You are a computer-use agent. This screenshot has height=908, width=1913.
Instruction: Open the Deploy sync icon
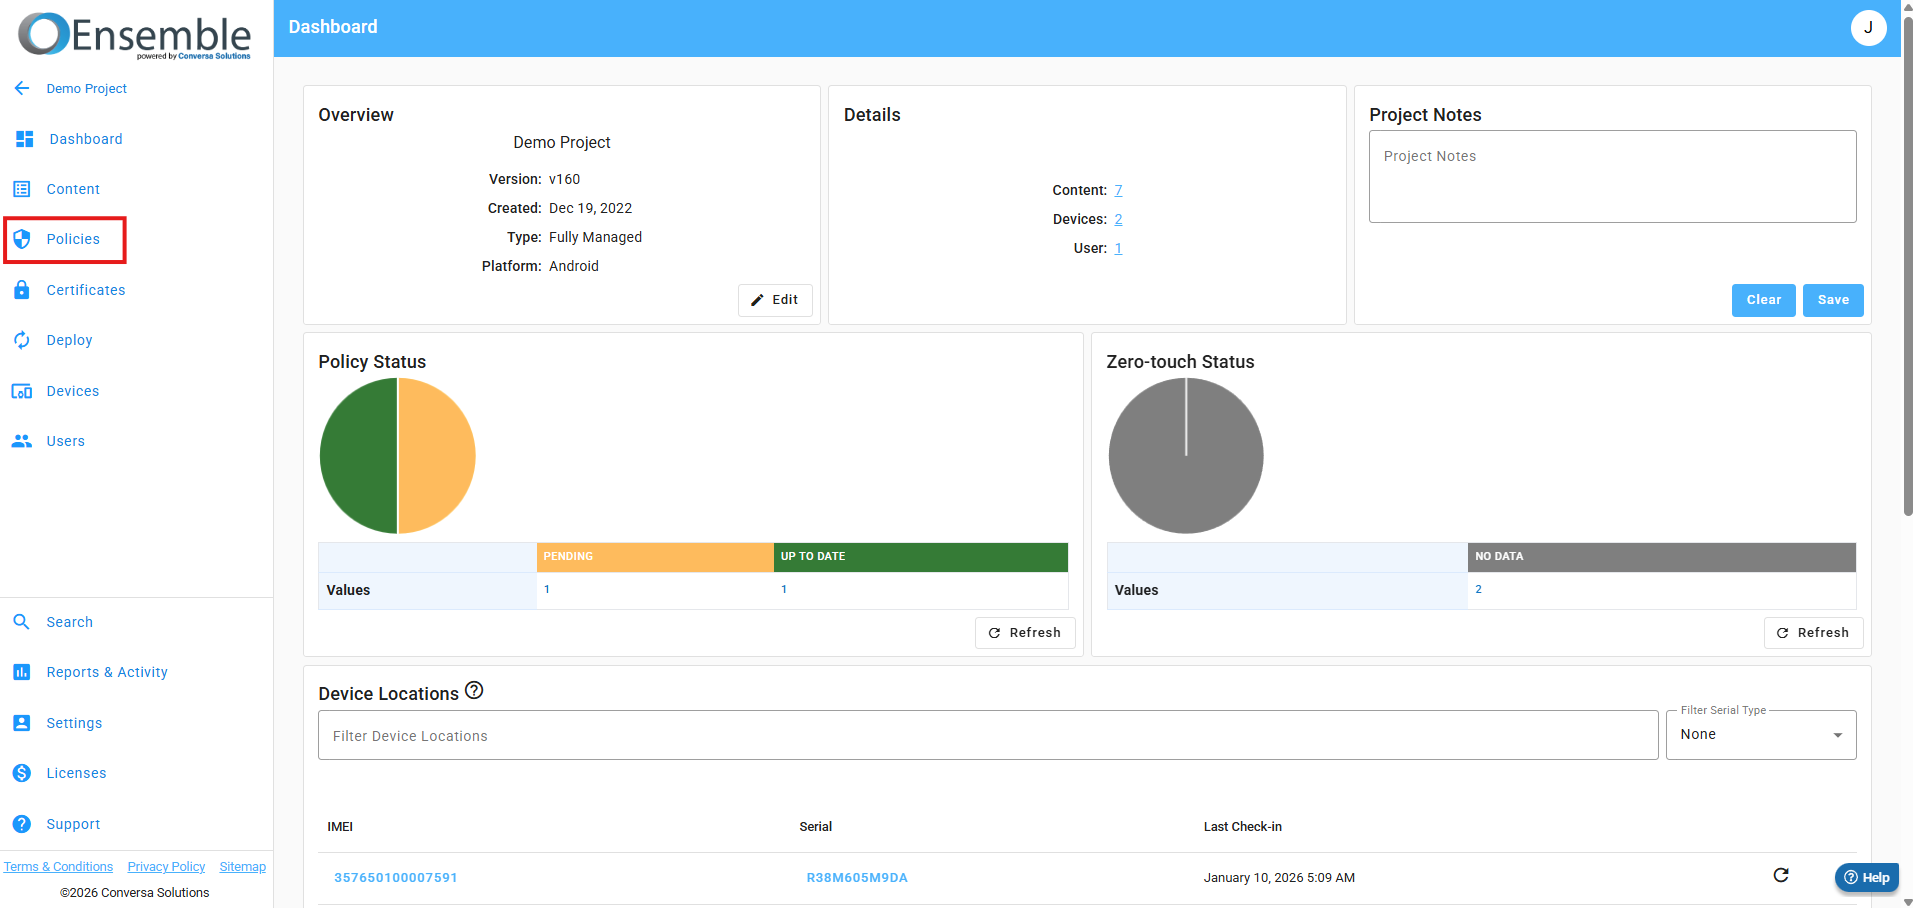[22, 340]
